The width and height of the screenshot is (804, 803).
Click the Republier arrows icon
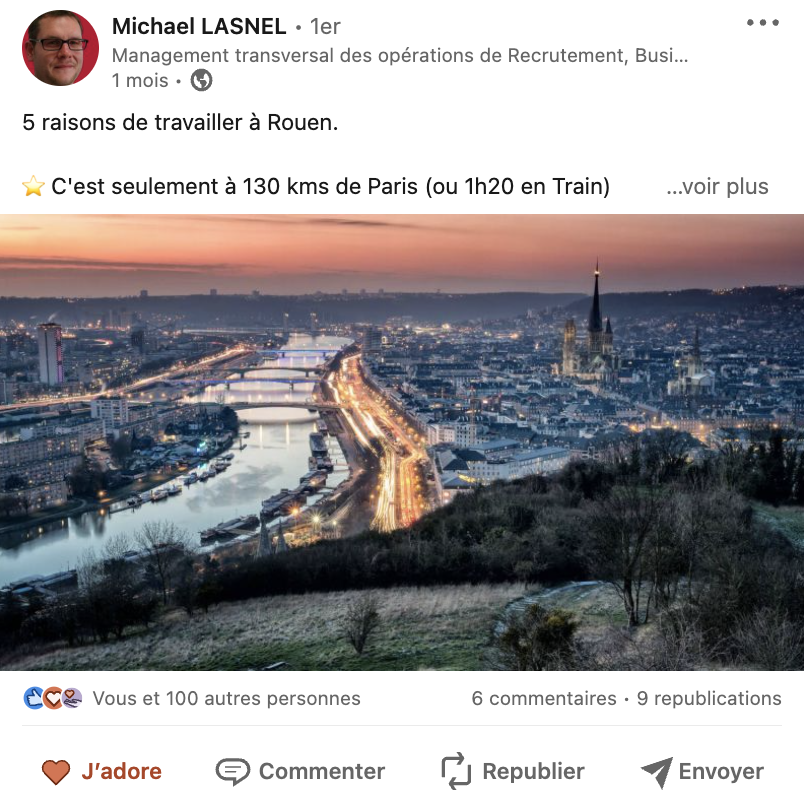click(x=456, y=771)
